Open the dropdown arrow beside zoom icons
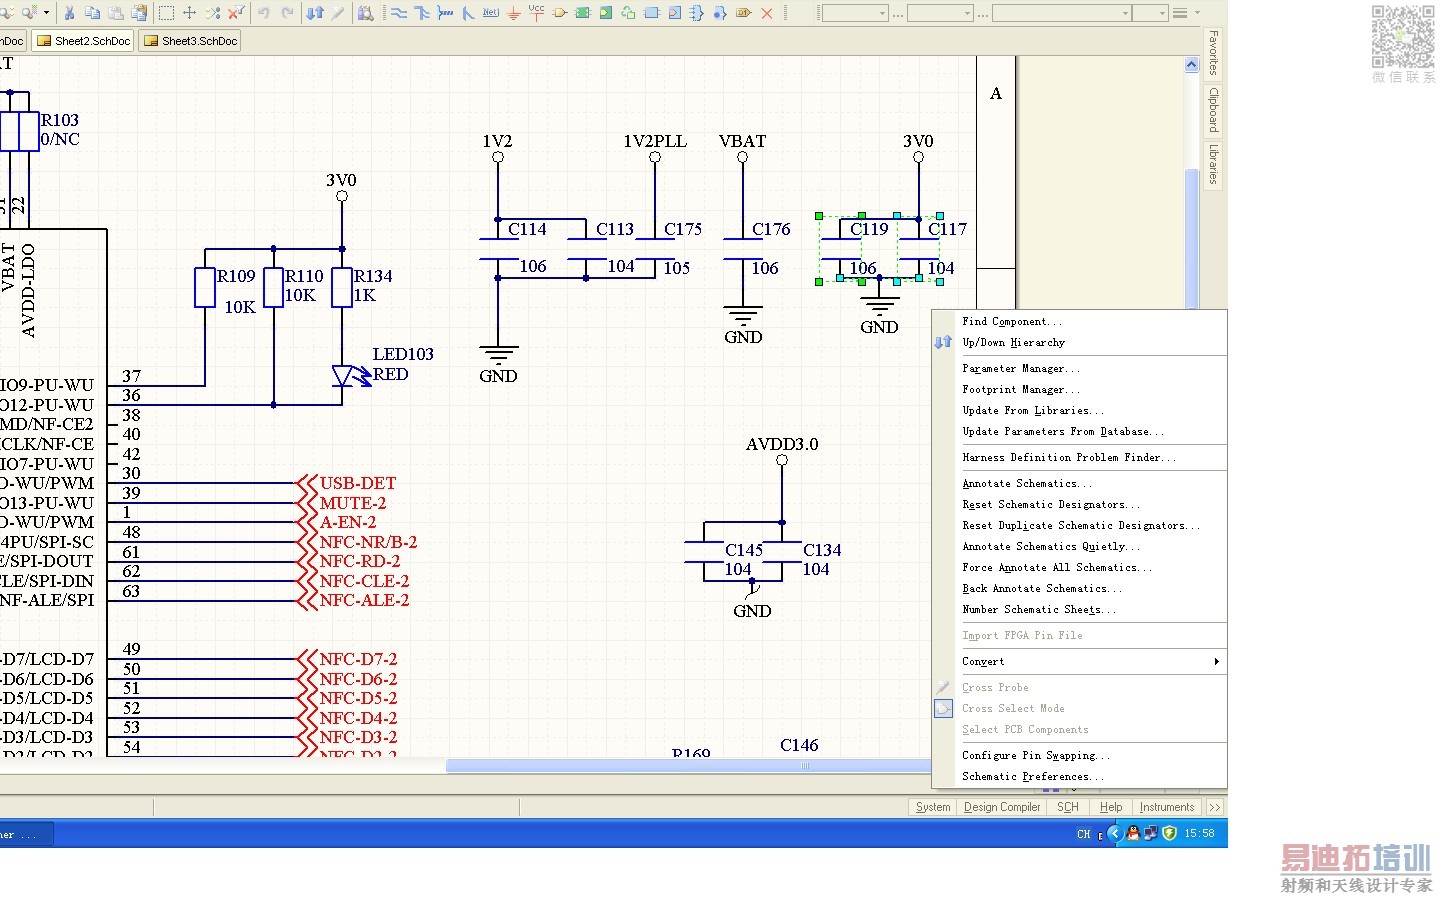 pos(46,13)
